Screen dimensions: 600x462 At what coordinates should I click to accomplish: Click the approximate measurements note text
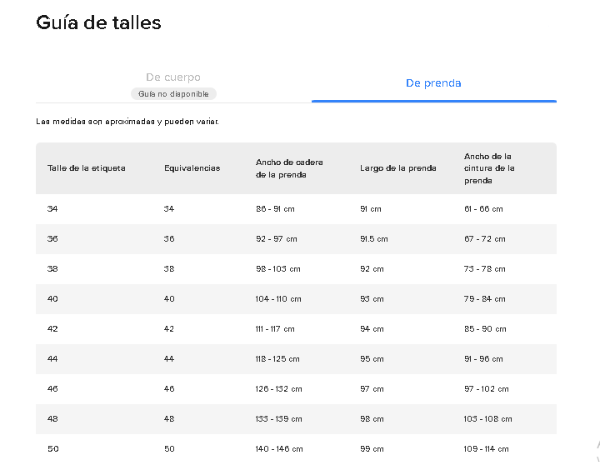click(x=127, y=121)
